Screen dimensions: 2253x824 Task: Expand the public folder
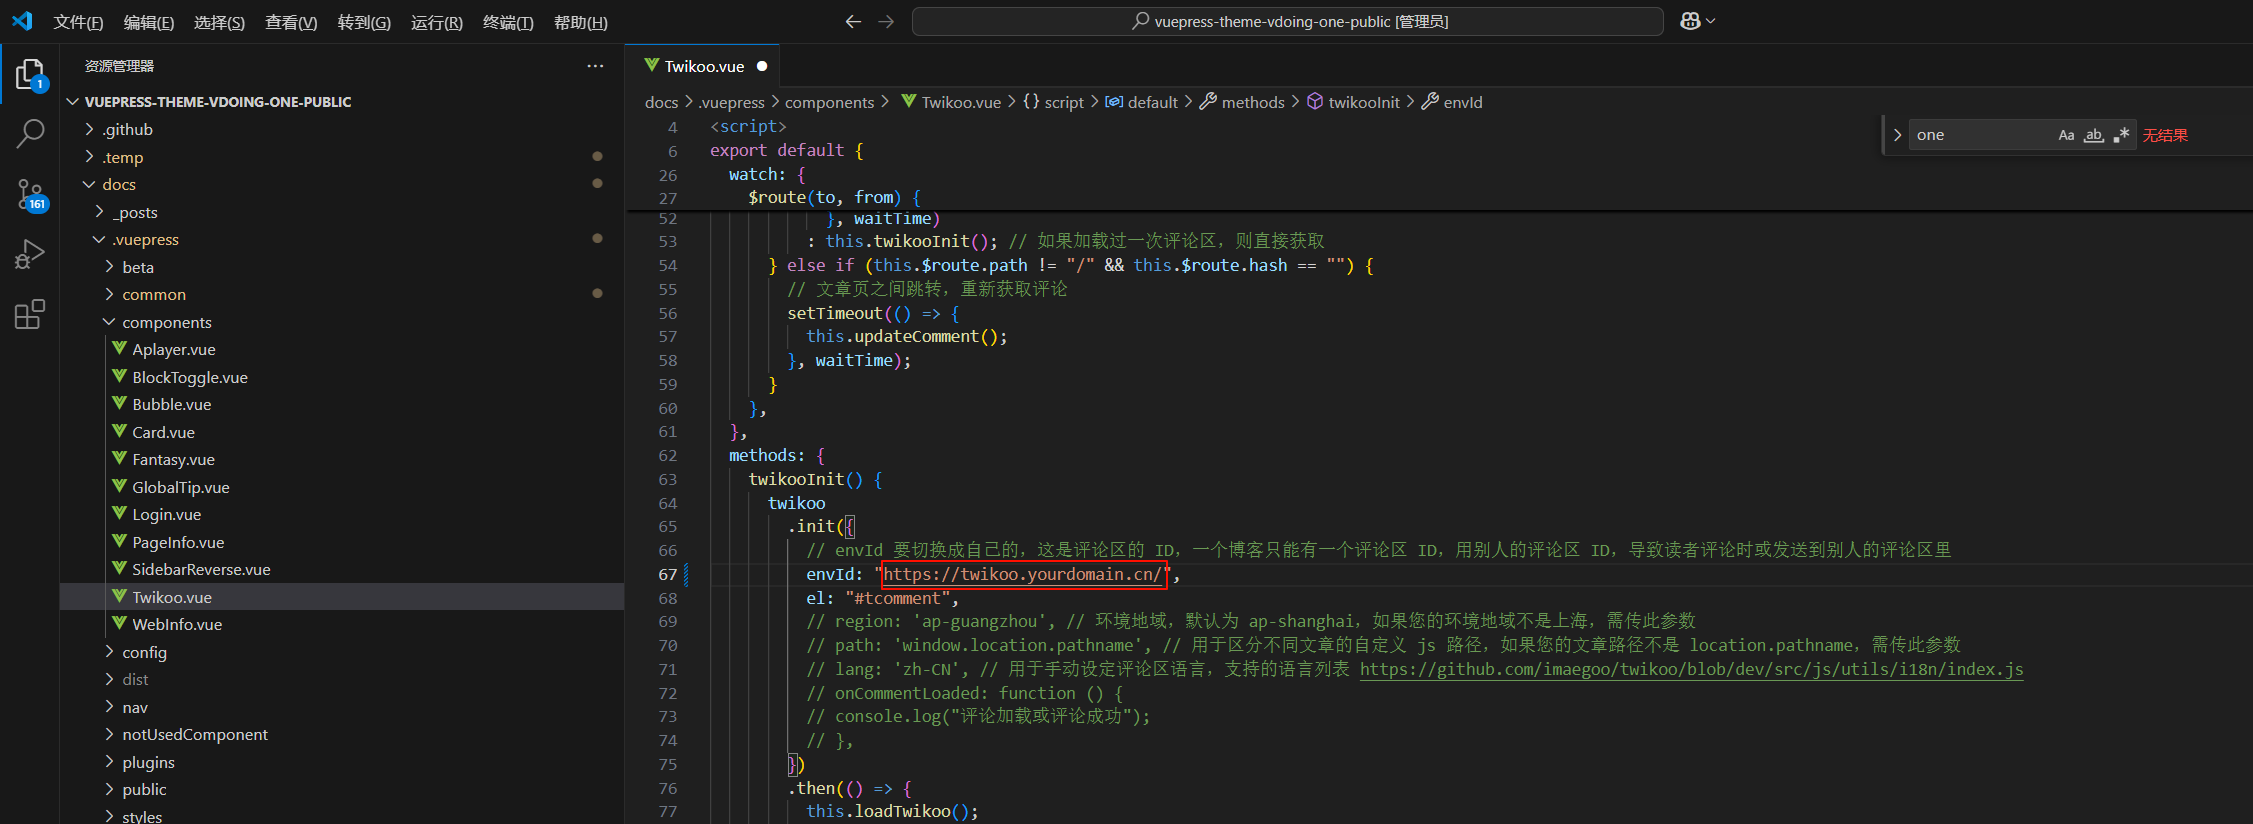(110, 789)
